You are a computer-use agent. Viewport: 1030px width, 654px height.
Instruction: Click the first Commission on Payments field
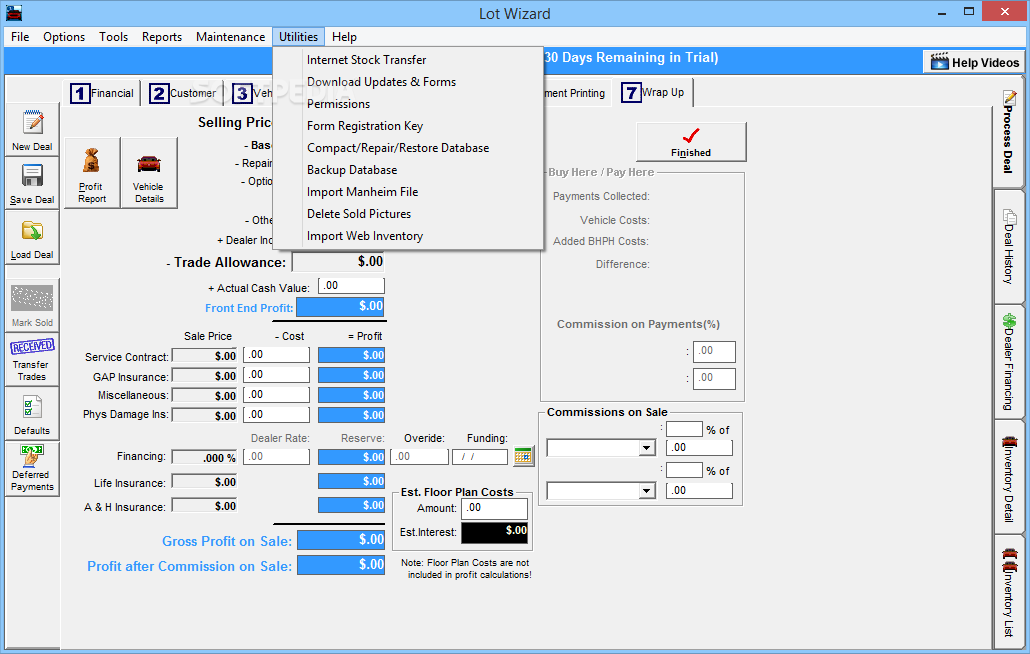714,351
